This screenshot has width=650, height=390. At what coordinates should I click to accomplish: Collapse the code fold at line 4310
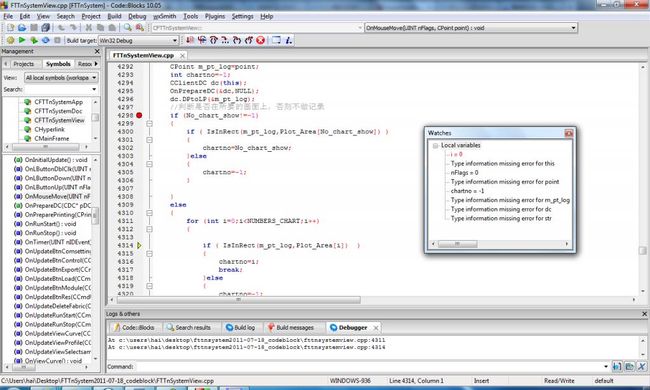149,213
